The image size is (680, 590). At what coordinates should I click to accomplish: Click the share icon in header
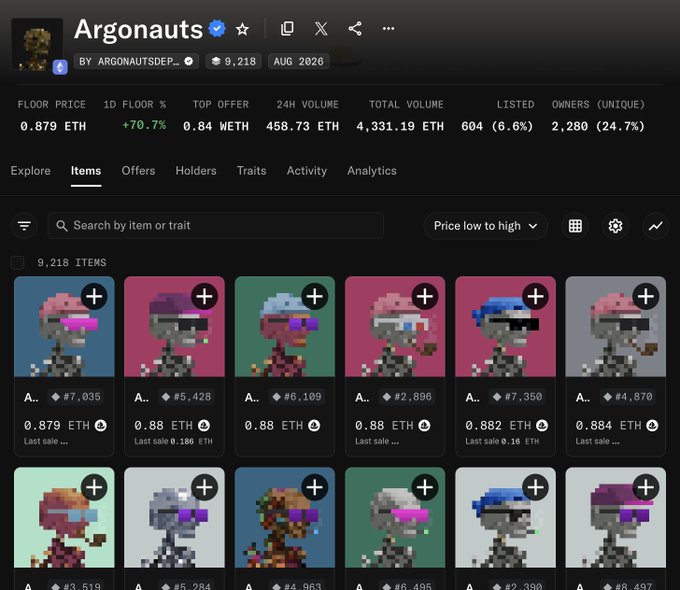355,29
